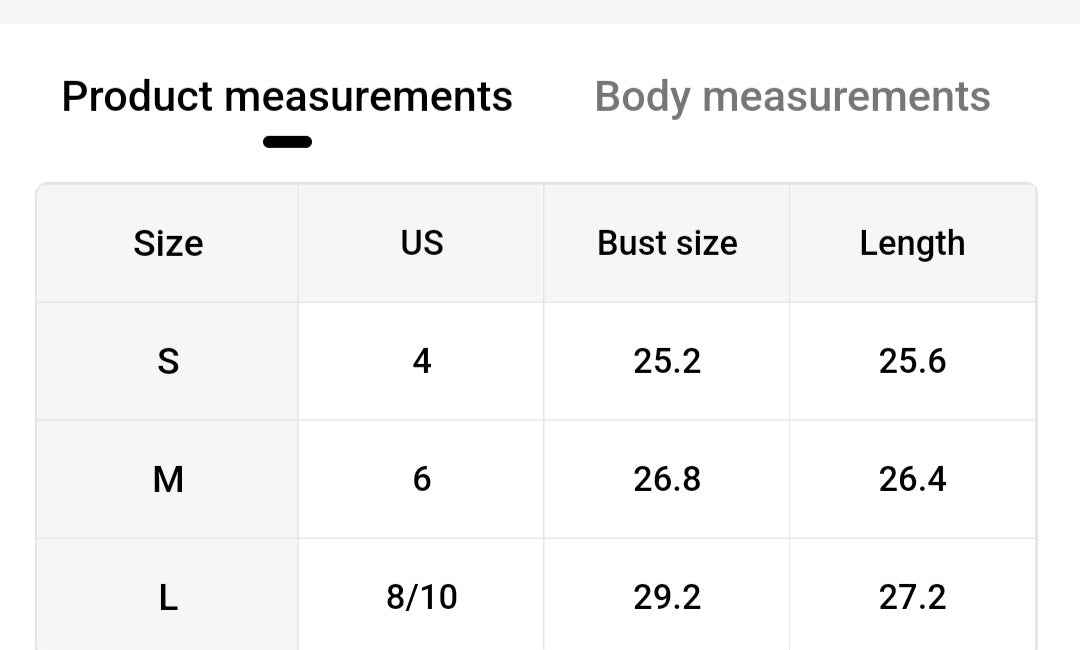This screenshot has width=1080, height=650.
Task: Select the M size row label
Action: click(168, 479)
